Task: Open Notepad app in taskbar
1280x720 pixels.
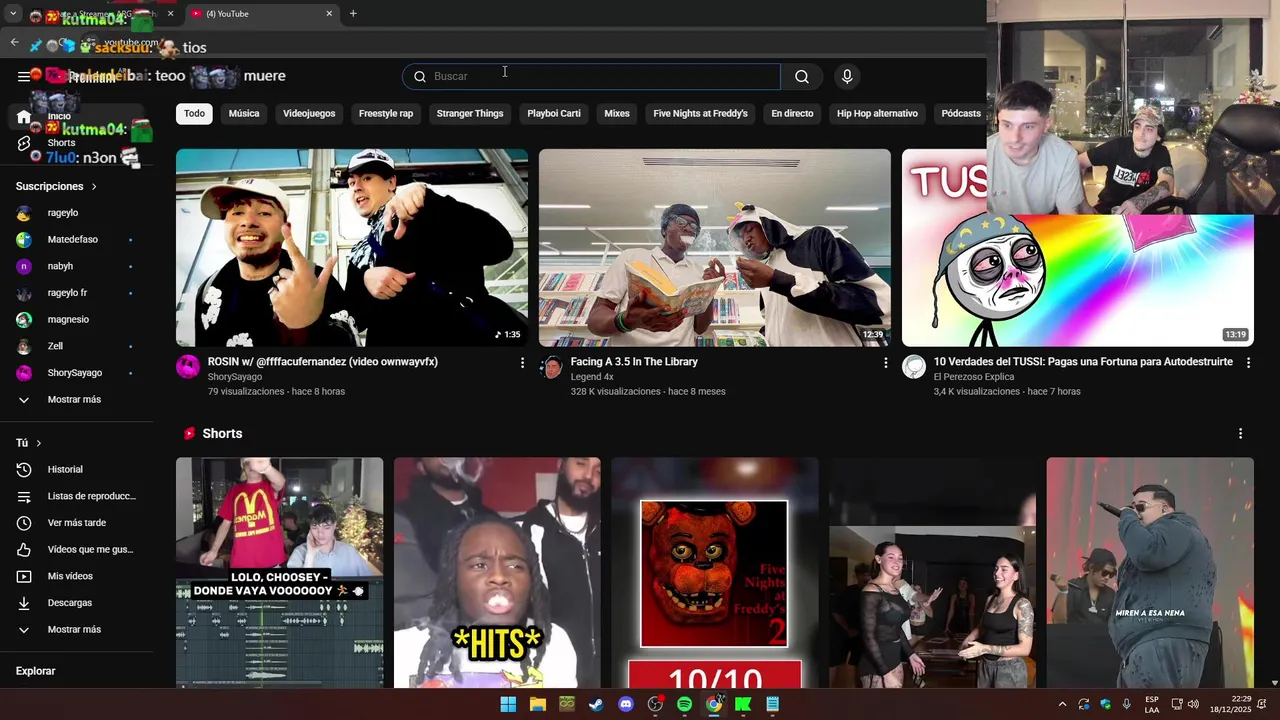Action: click(773, 705)
